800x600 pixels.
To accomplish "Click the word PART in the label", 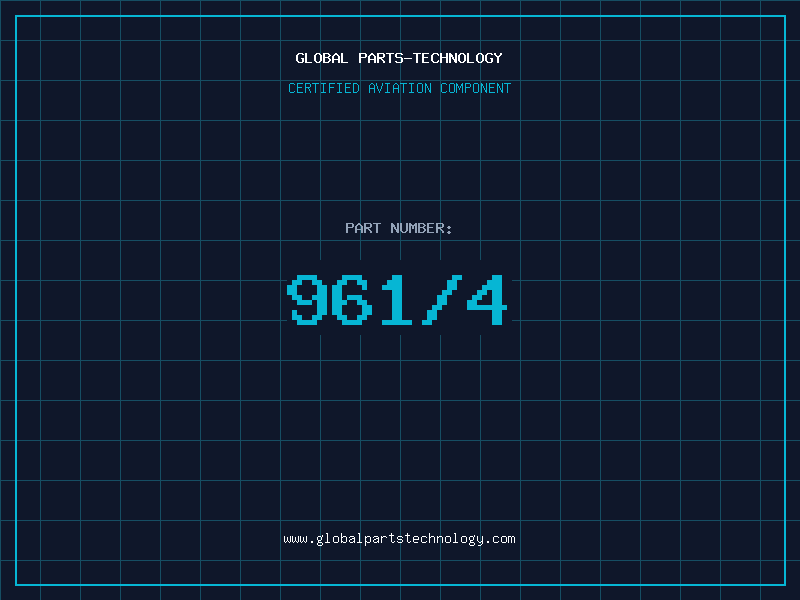I will tap(363, 228).
